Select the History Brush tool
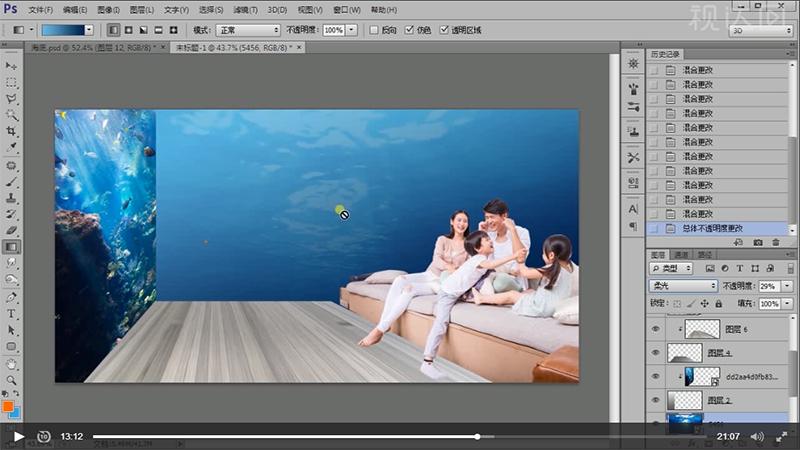 (11, 215)
